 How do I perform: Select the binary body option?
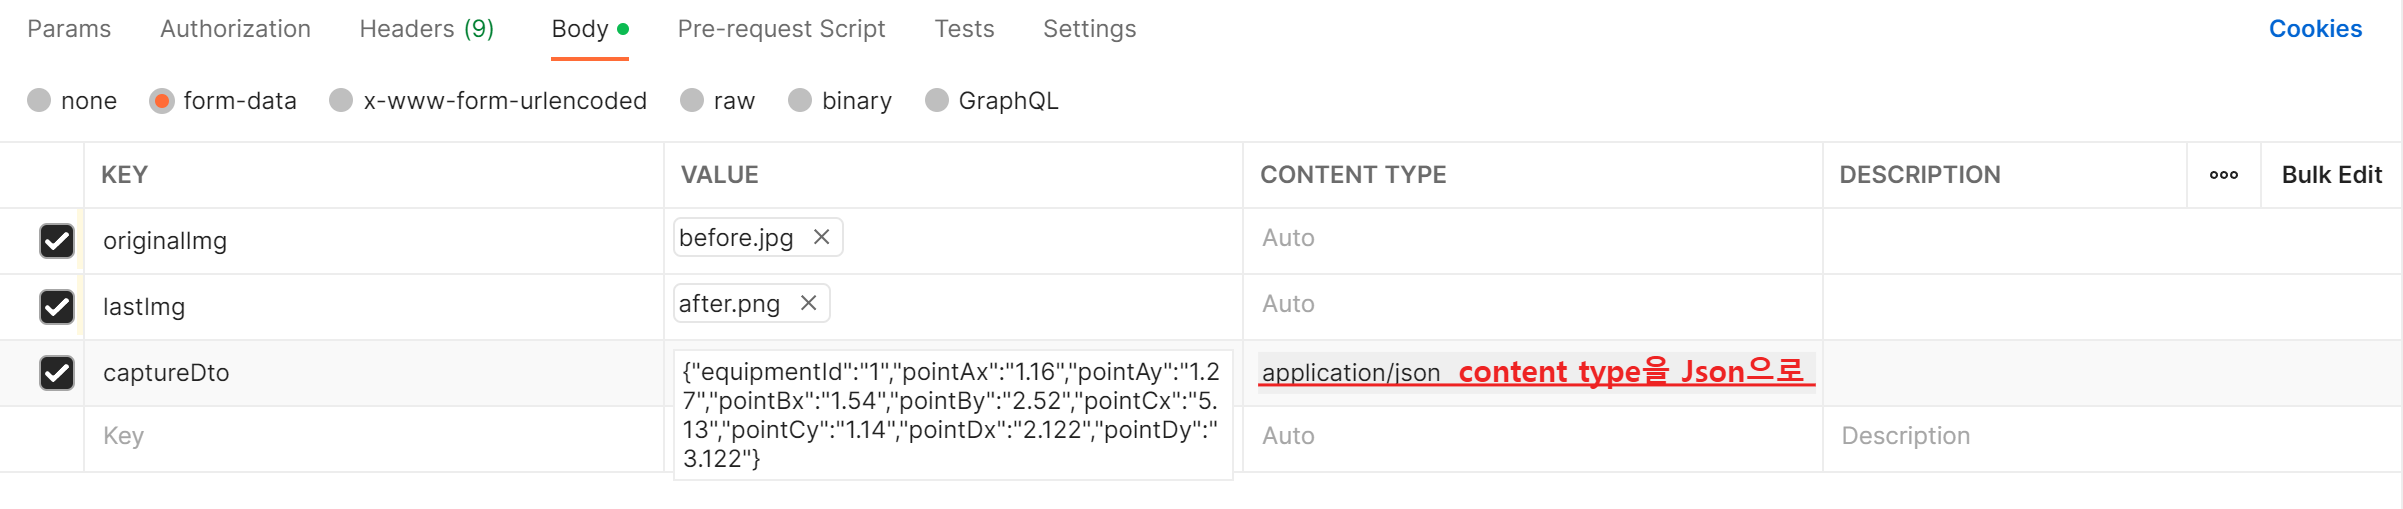pyautogui.click(x=800, y=101)
